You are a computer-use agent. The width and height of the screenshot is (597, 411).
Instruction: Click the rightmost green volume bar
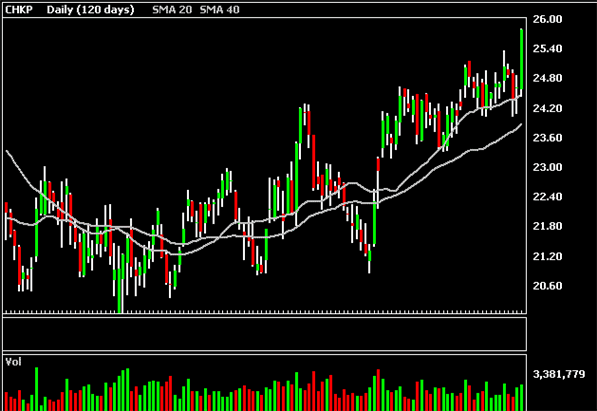point(521,398)
